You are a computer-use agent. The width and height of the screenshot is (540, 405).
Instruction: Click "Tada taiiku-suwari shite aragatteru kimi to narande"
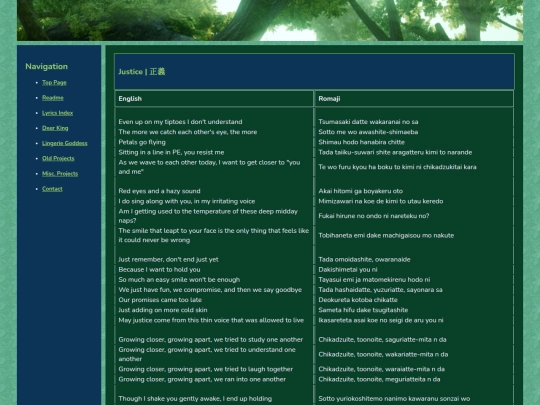(395, 152)
